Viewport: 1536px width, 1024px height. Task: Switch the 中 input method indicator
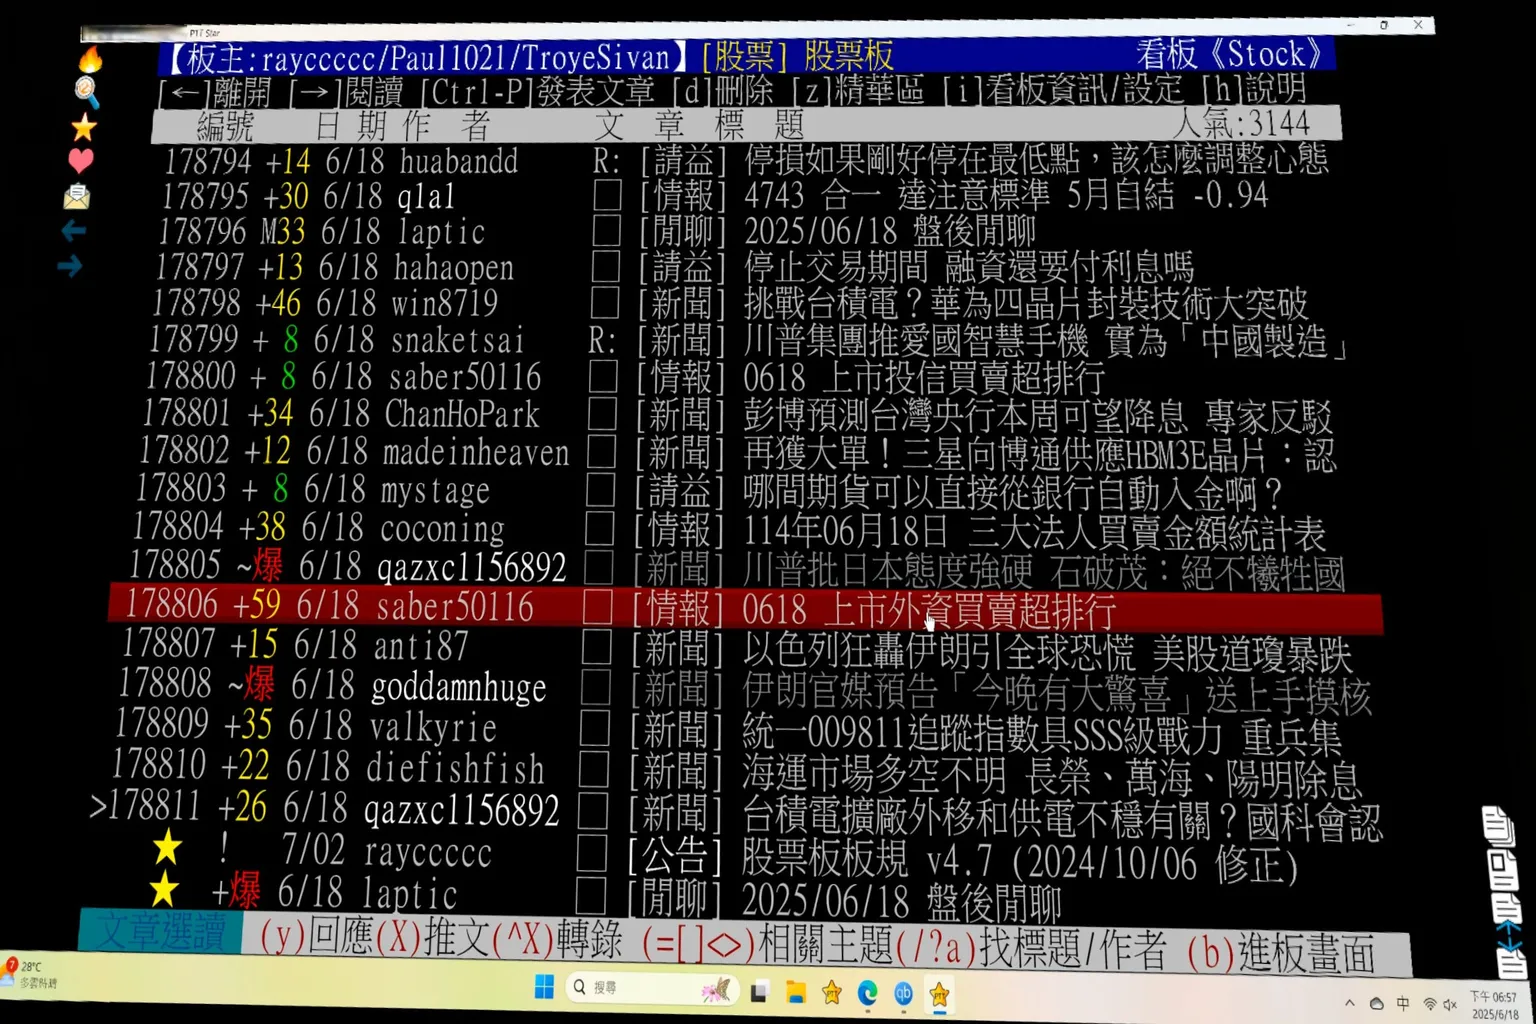pos(1403,1004)
